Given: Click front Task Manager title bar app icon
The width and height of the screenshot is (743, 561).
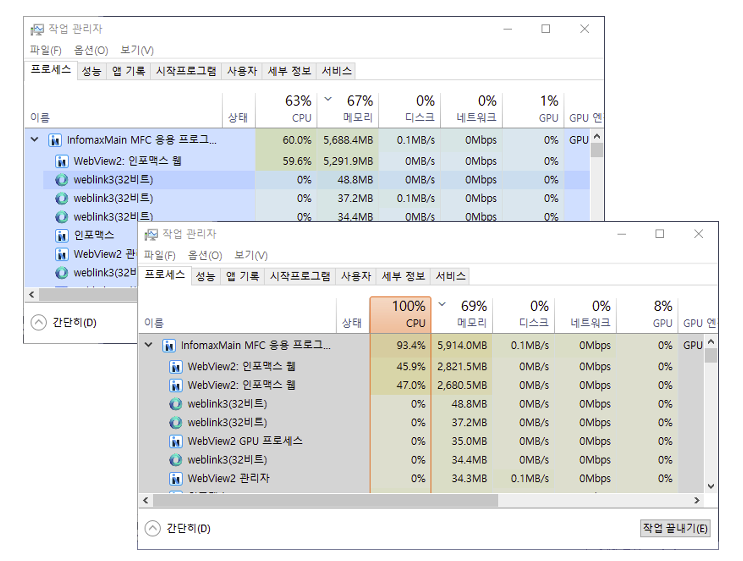Looking at the screenshot, I should click(x=151, y=235).
